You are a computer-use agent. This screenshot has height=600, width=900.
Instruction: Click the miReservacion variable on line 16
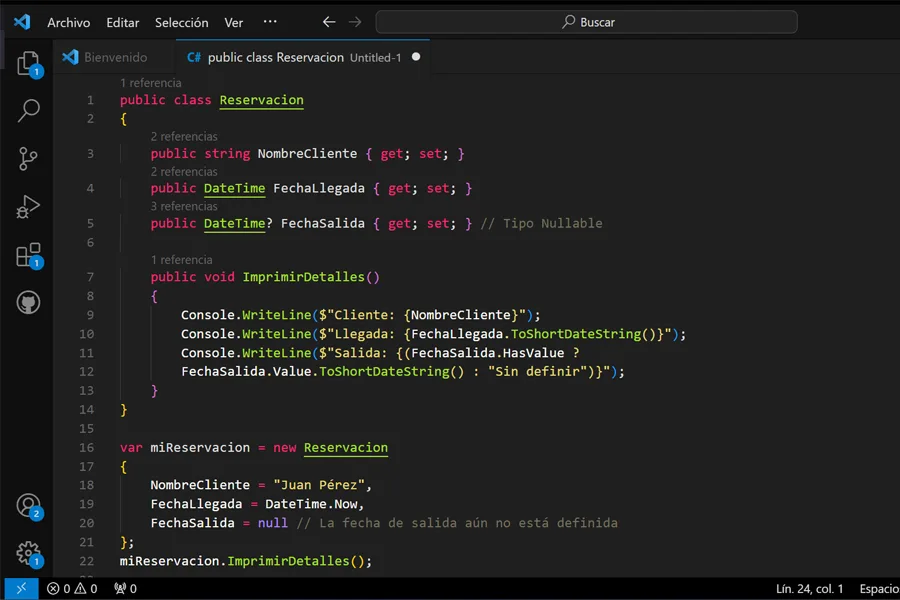coord(200,447)
